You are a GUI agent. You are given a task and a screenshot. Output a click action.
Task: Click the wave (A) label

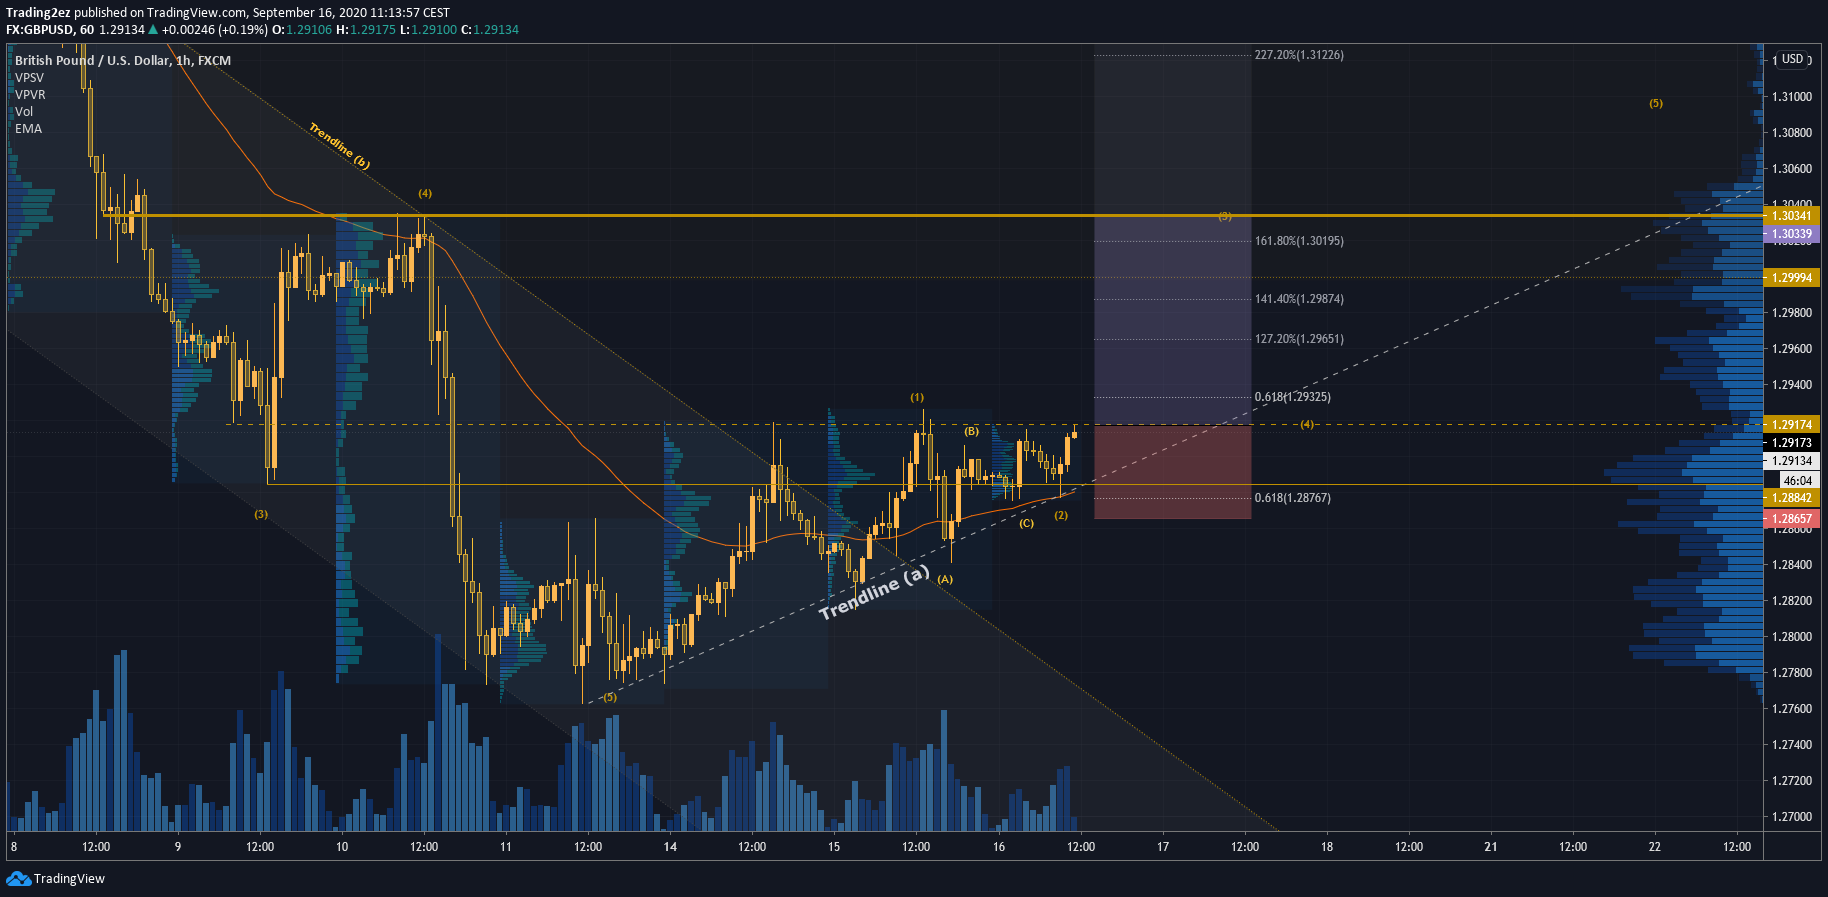click(945, 579)
